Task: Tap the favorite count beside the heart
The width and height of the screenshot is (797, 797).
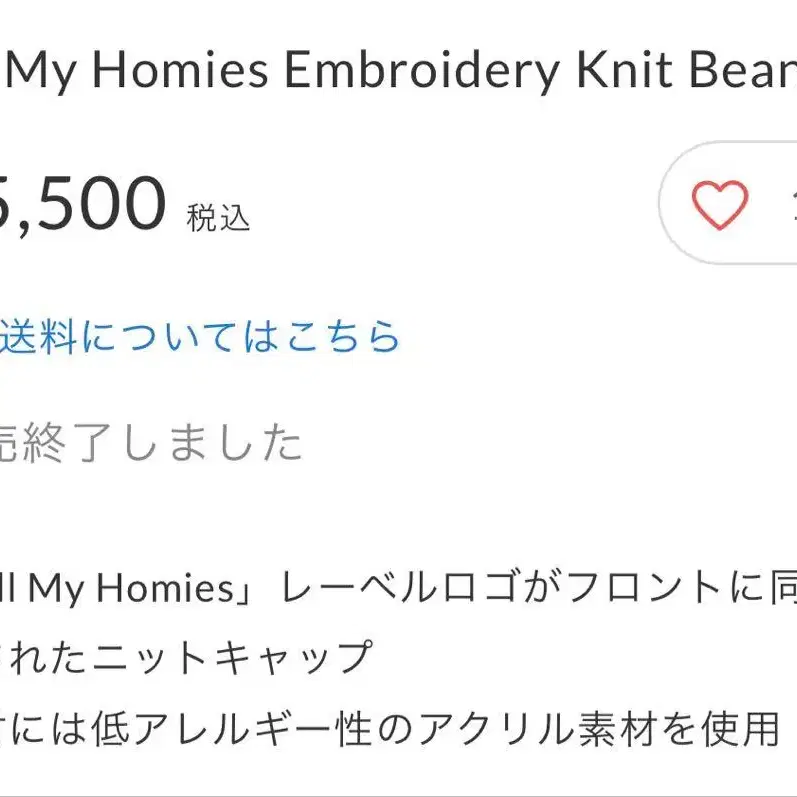Action: point(790,205)
